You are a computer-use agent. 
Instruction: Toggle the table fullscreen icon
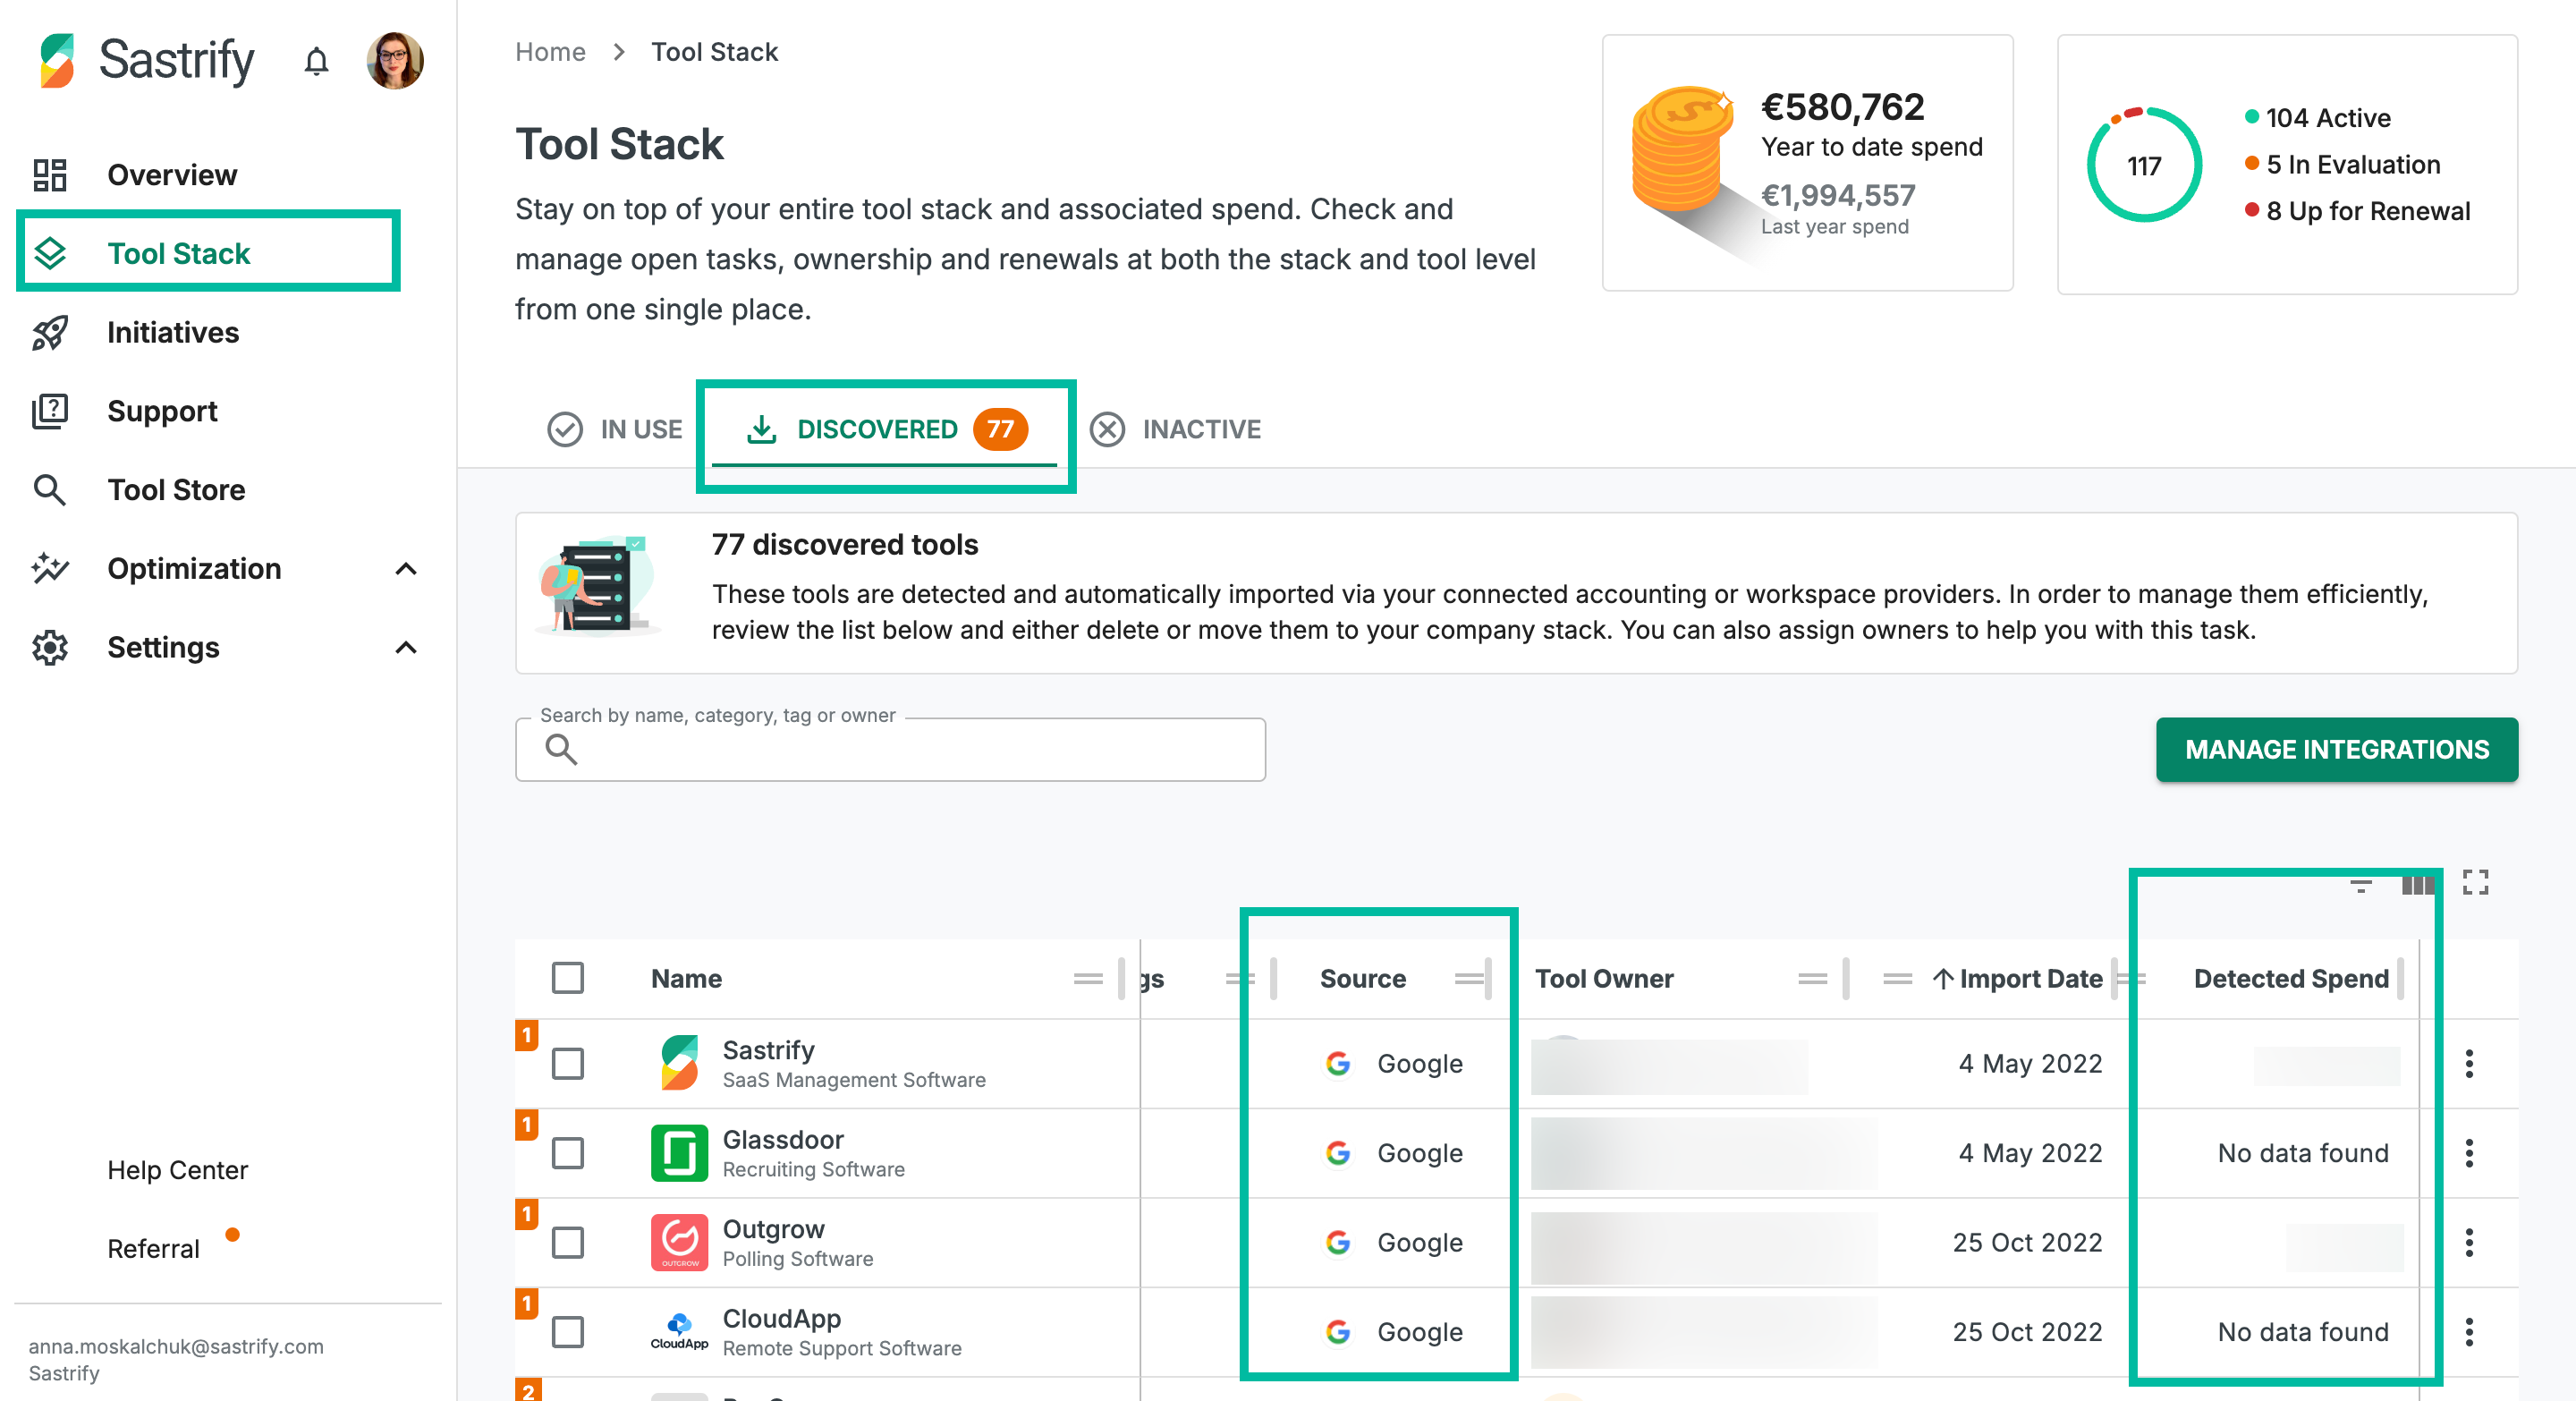tap(2475, 882)
